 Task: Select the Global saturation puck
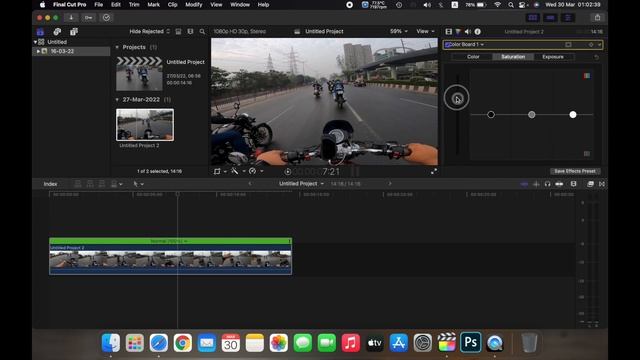(457, 98)
